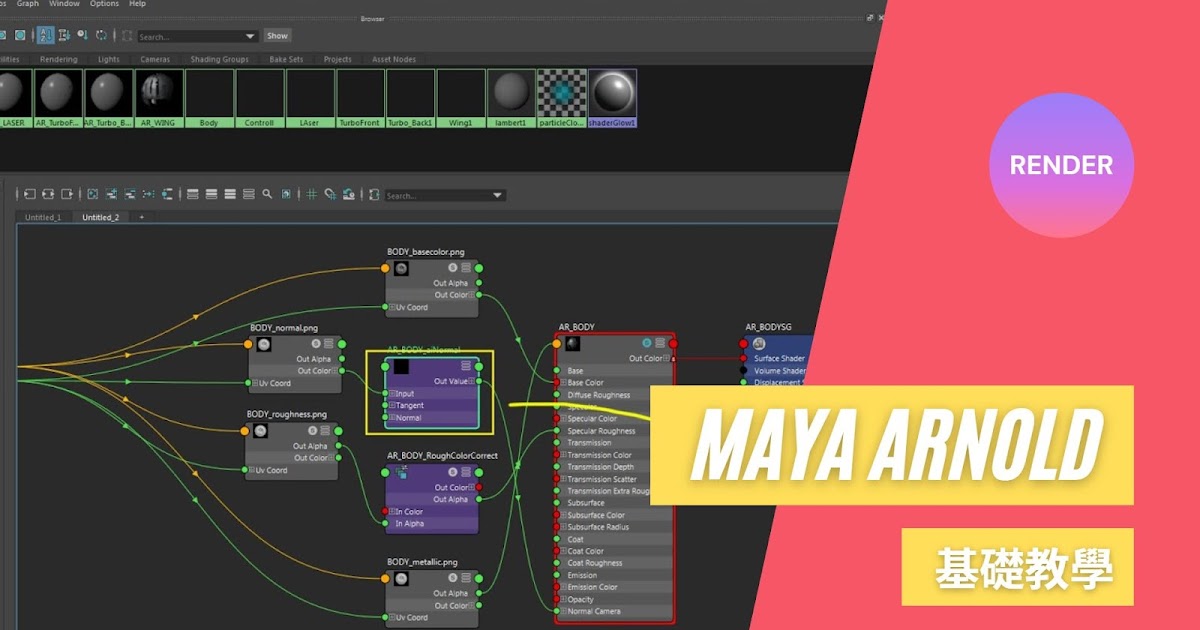The image size is (1200, 630).
Task: Click Surface Shader port on AR_BODYSG
Action: coord(743,358)
